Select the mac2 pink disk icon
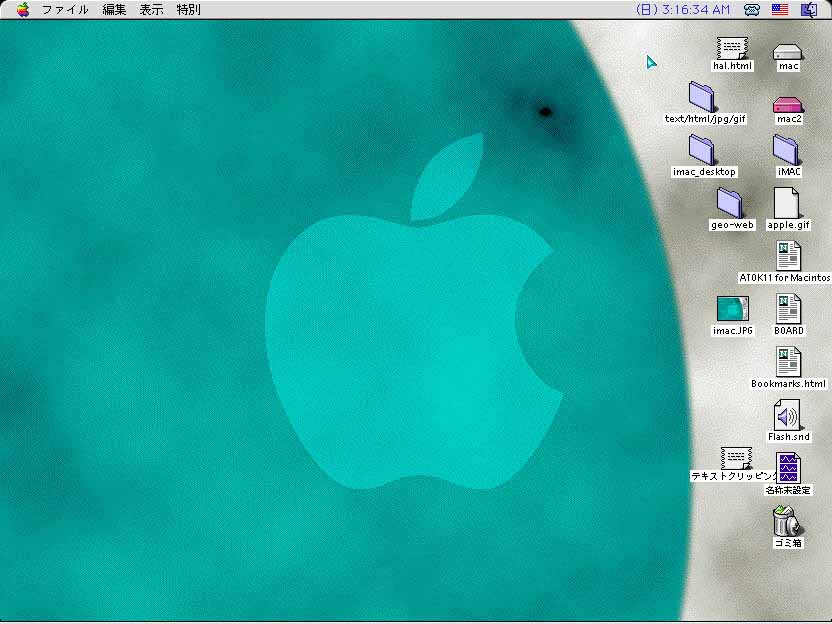Image resolution: width=832 pixels, height=624 pixels. pos(788,105)
